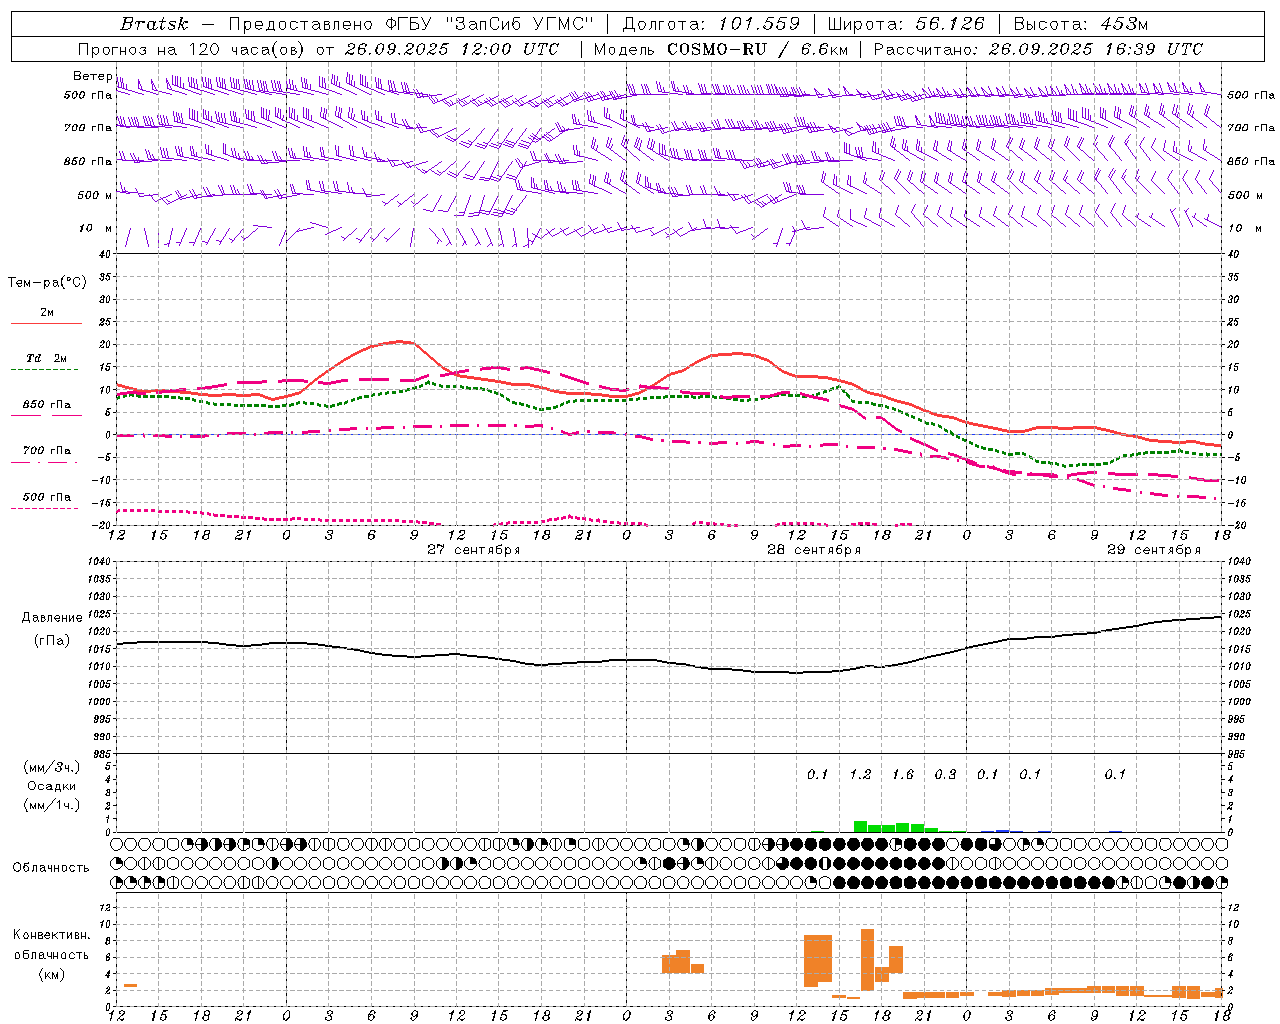The height and width of the screenshot is (1024, 1280).
Task: Click the '10 м' wind level label on left
Action: pos(95,229)
